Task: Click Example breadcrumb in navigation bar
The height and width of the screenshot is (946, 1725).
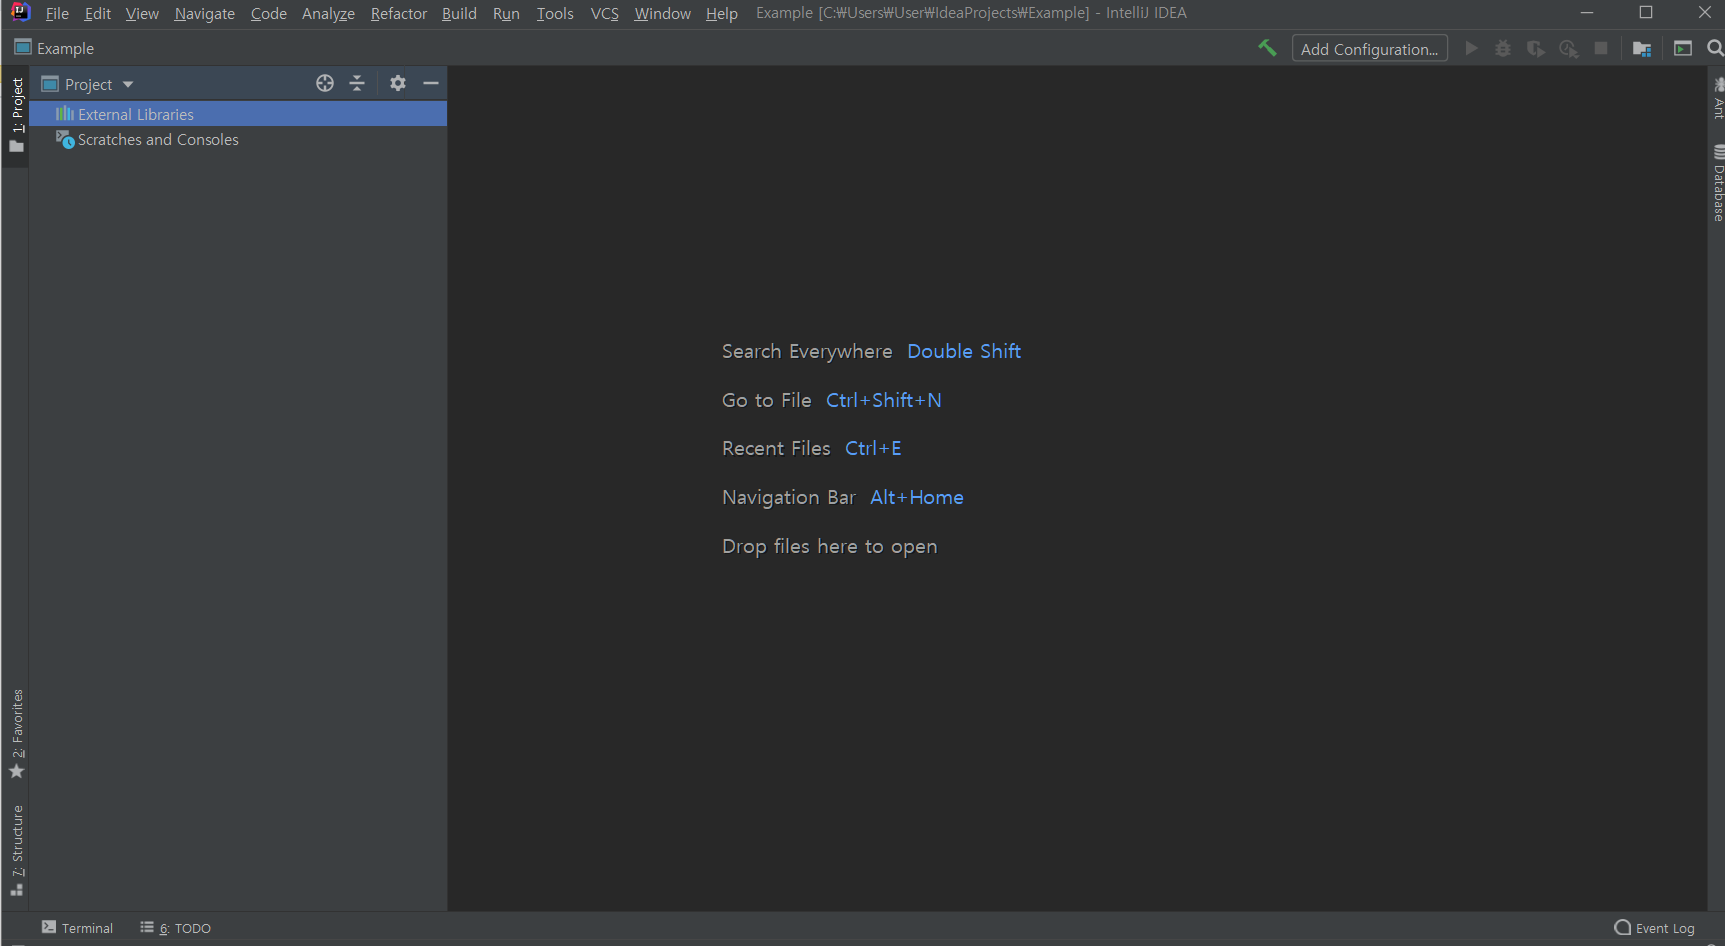Action: (65, 48)
